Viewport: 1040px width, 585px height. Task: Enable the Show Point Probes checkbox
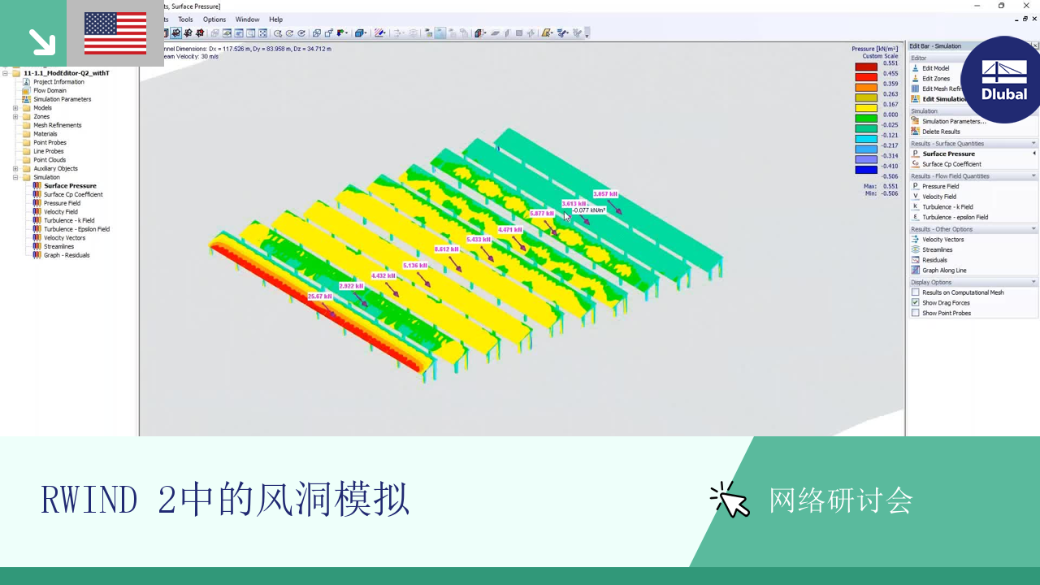915,313
